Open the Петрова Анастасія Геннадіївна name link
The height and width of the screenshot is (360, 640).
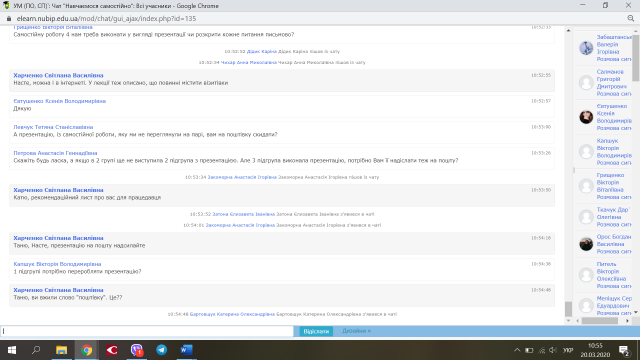(55, 153)
